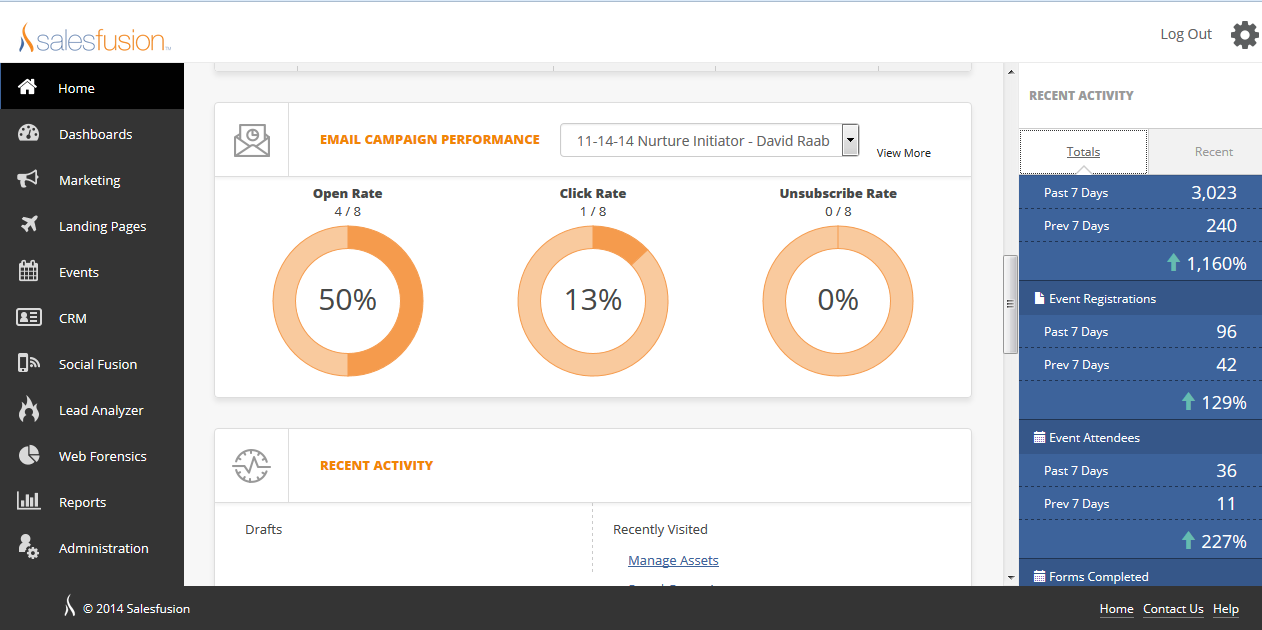Click the Reports bar chart icon
The height and width of the screenshot is (630, 1262).
point(28,501)
